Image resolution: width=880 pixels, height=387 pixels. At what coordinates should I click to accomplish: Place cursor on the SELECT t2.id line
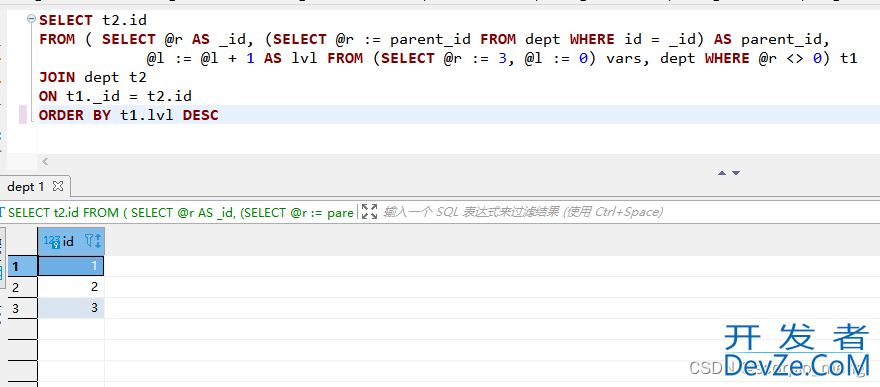[x=93, y=20]
